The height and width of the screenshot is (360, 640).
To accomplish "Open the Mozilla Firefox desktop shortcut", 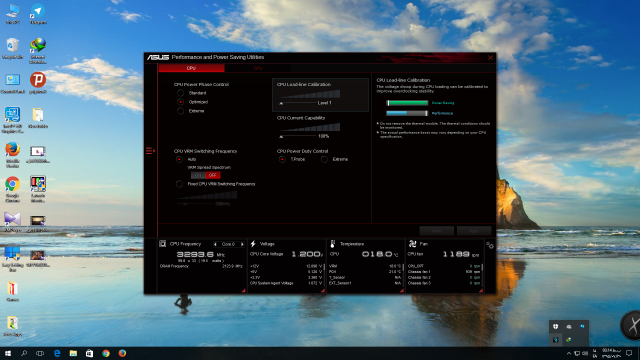I will coord(13,155).
